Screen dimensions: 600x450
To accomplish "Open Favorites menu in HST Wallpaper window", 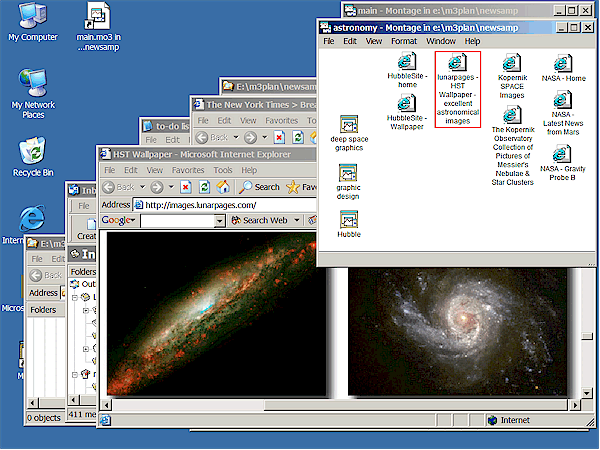I will [x=188, y=170].
